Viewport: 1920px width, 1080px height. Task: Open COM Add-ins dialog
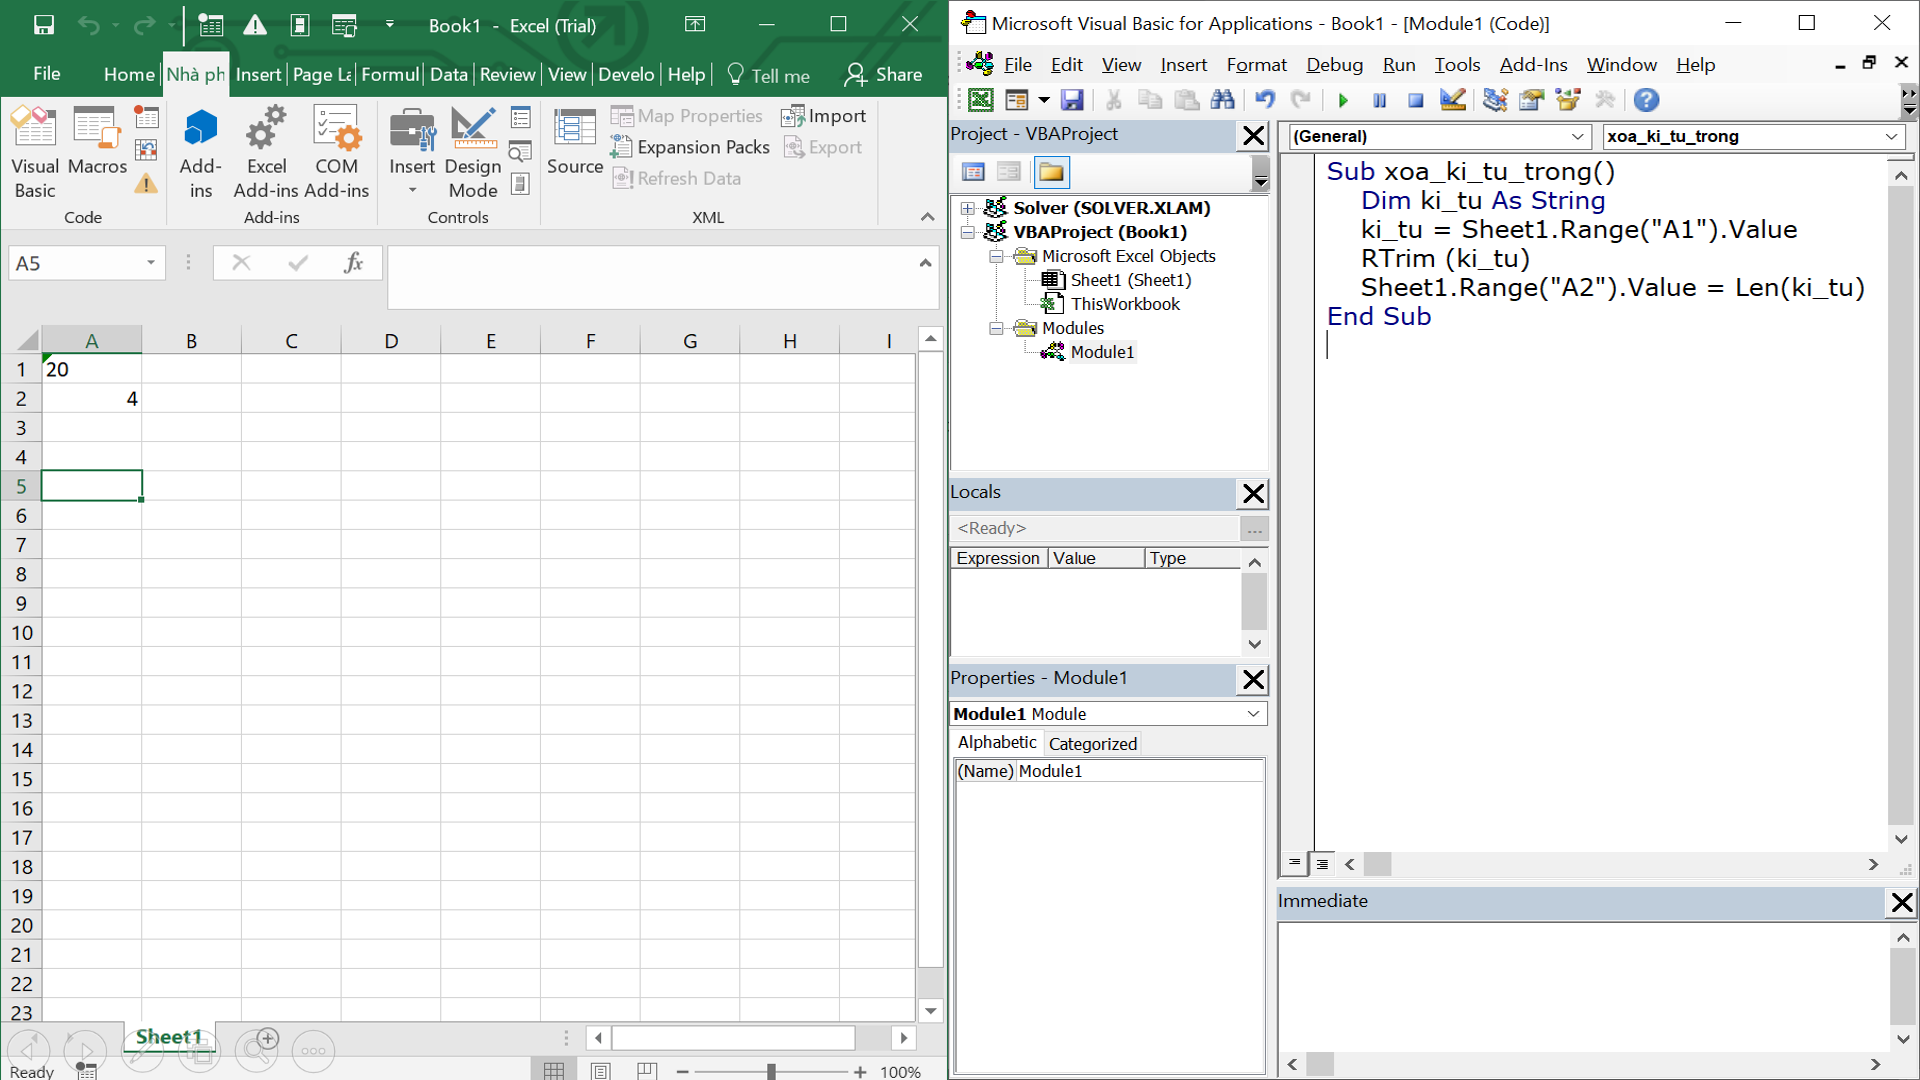336,153
